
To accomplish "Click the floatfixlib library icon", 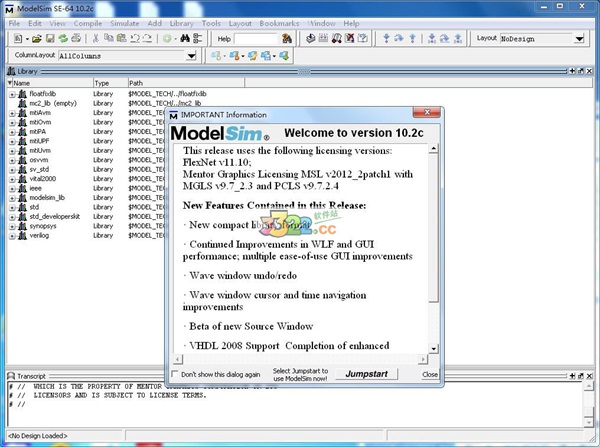I will [22, 93].
